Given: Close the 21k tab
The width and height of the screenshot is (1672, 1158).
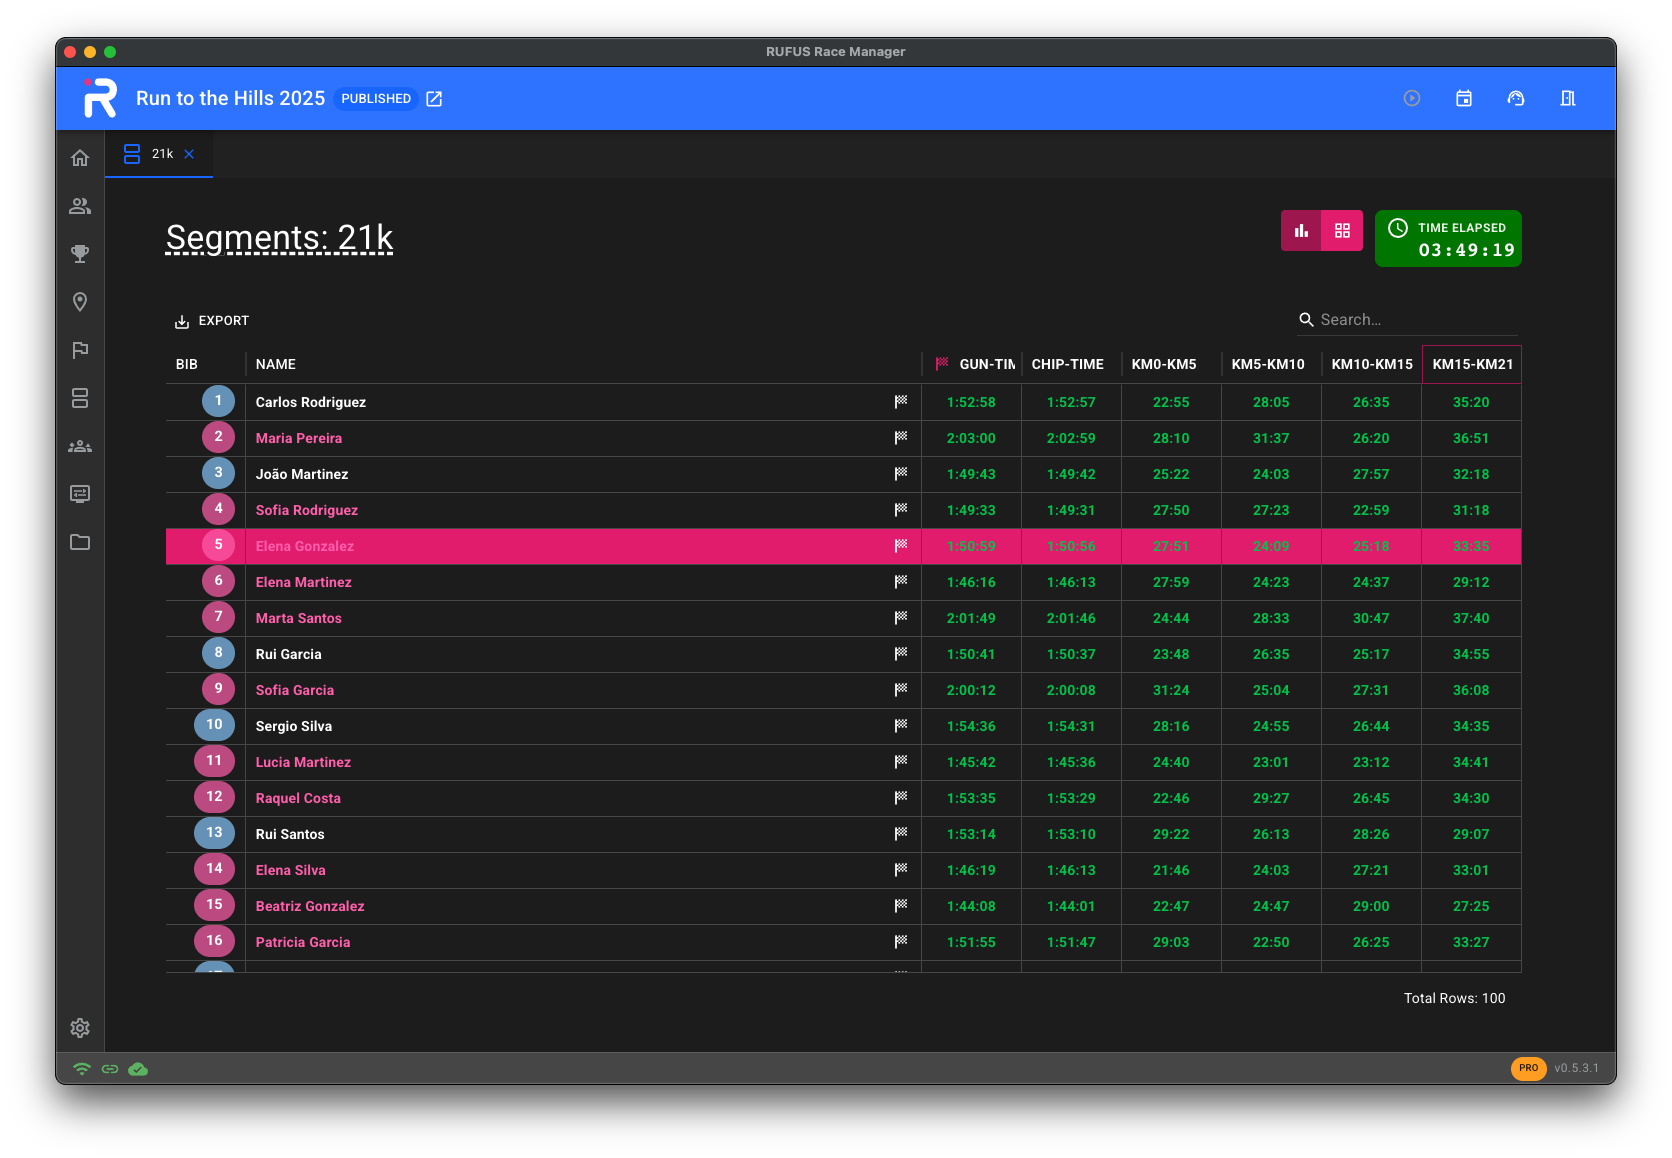Looking at the screenshot, I should 189,154.
